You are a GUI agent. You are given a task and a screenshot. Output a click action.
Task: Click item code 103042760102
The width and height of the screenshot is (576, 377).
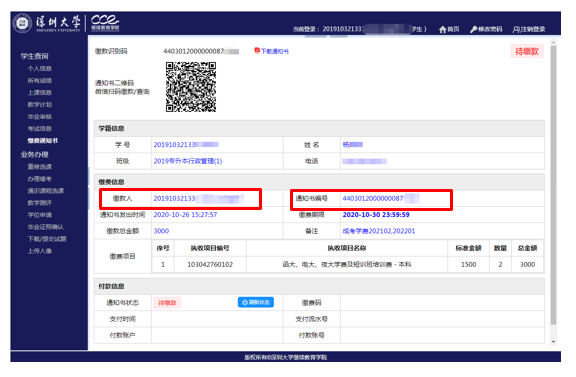(210, 265)
